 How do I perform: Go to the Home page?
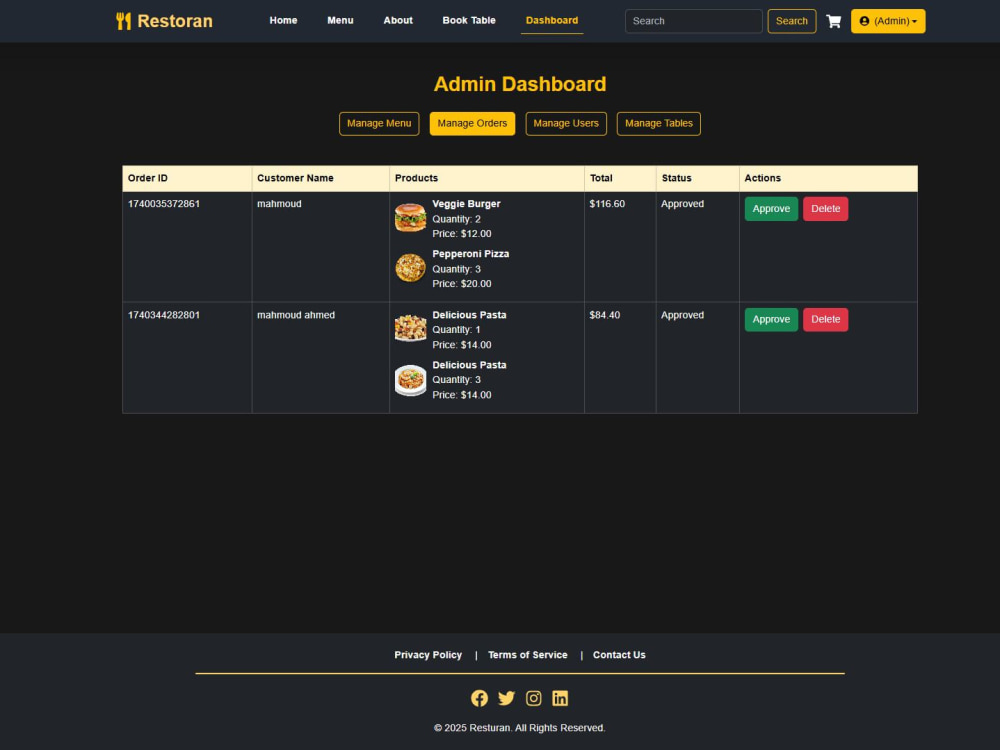click(x=283, y=20)
